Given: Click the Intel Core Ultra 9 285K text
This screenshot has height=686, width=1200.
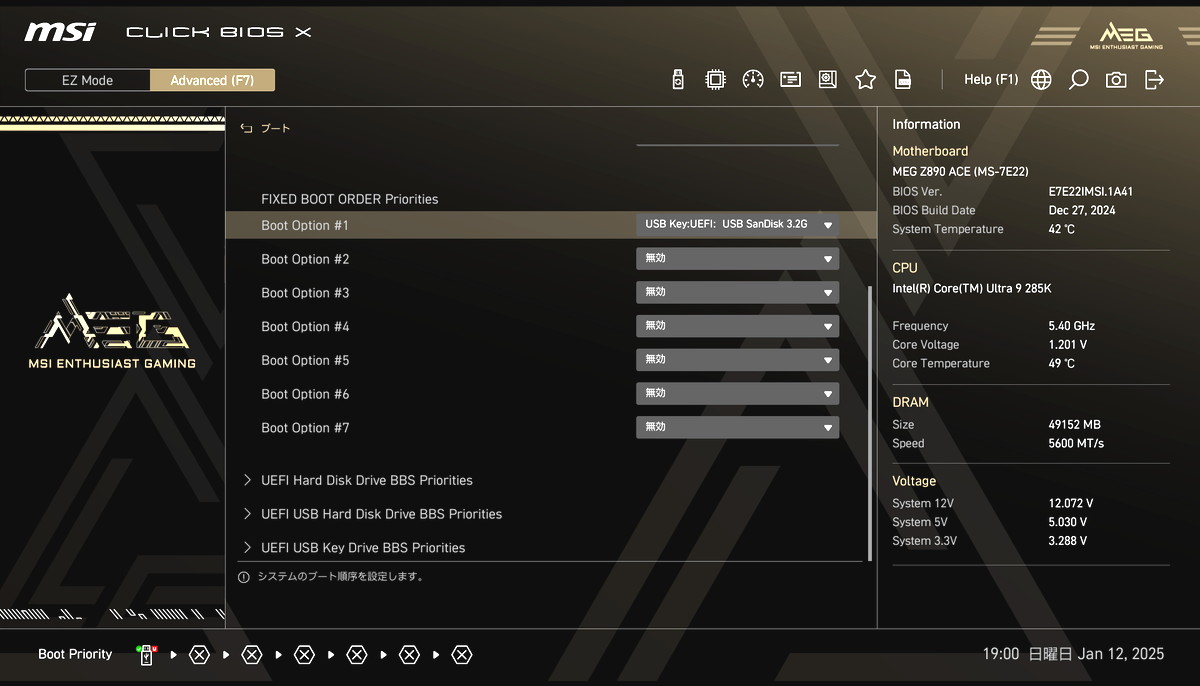Looking at the screenshot, I should click(x=972, y=289).
